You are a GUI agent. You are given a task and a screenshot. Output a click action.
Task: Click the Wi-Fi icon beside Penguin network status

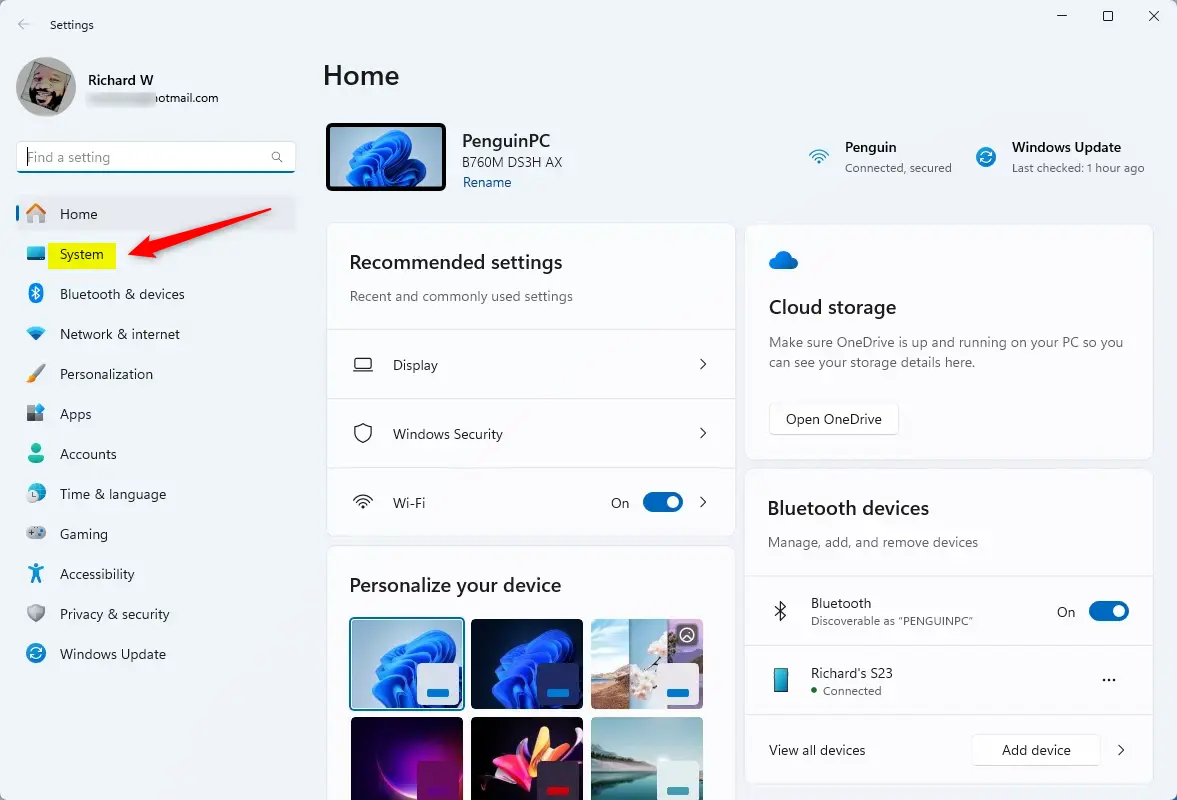point(819,156)
